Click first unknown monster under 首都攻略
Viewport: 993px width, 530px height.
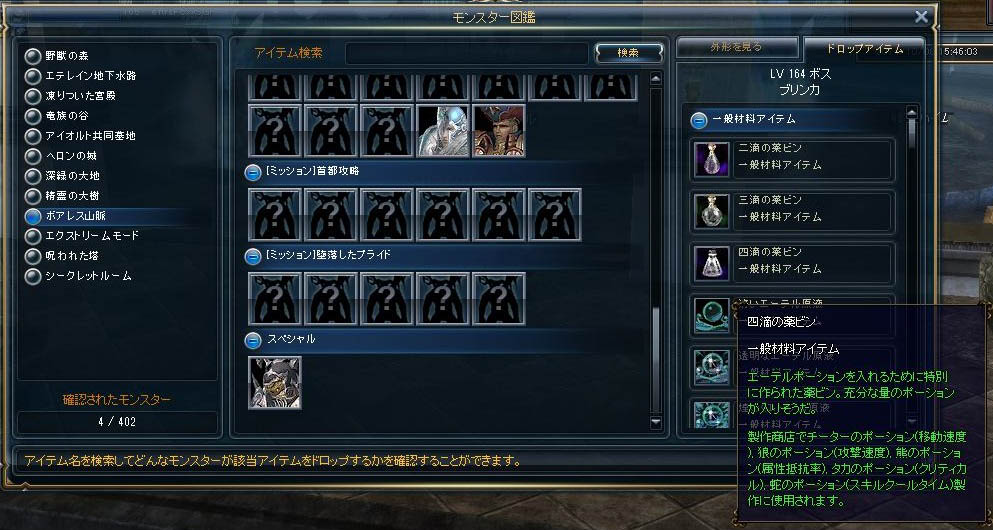click(275, 215)
